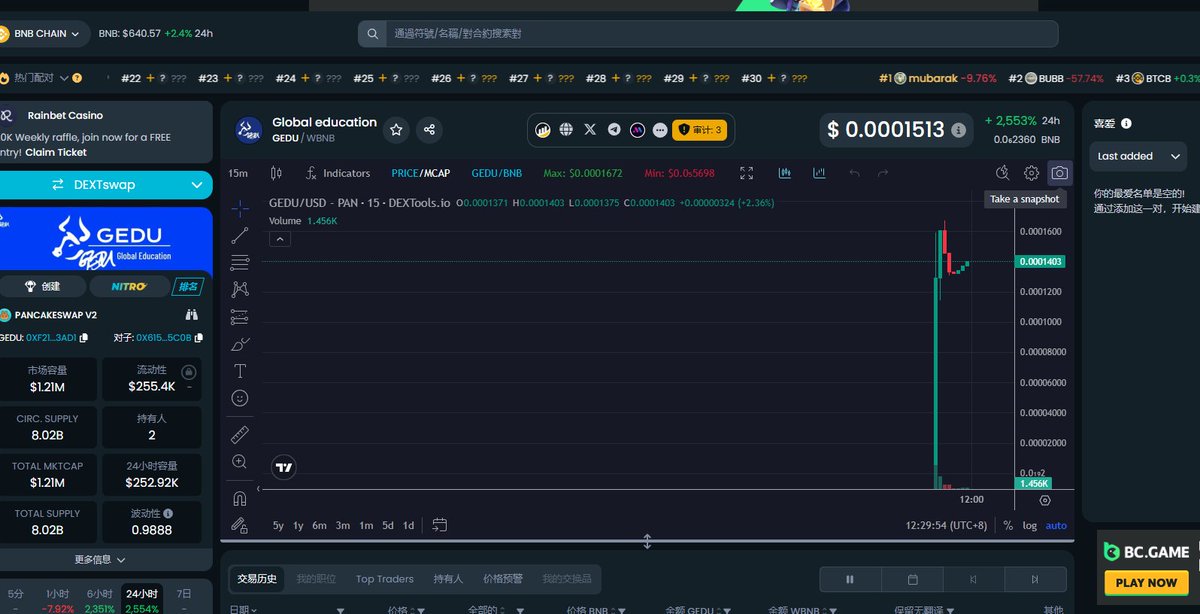Select the 交易历史 trade history tab
The height and width of the screenshot is (614, 1200).
pyautogui.click(x=257, y=579)
